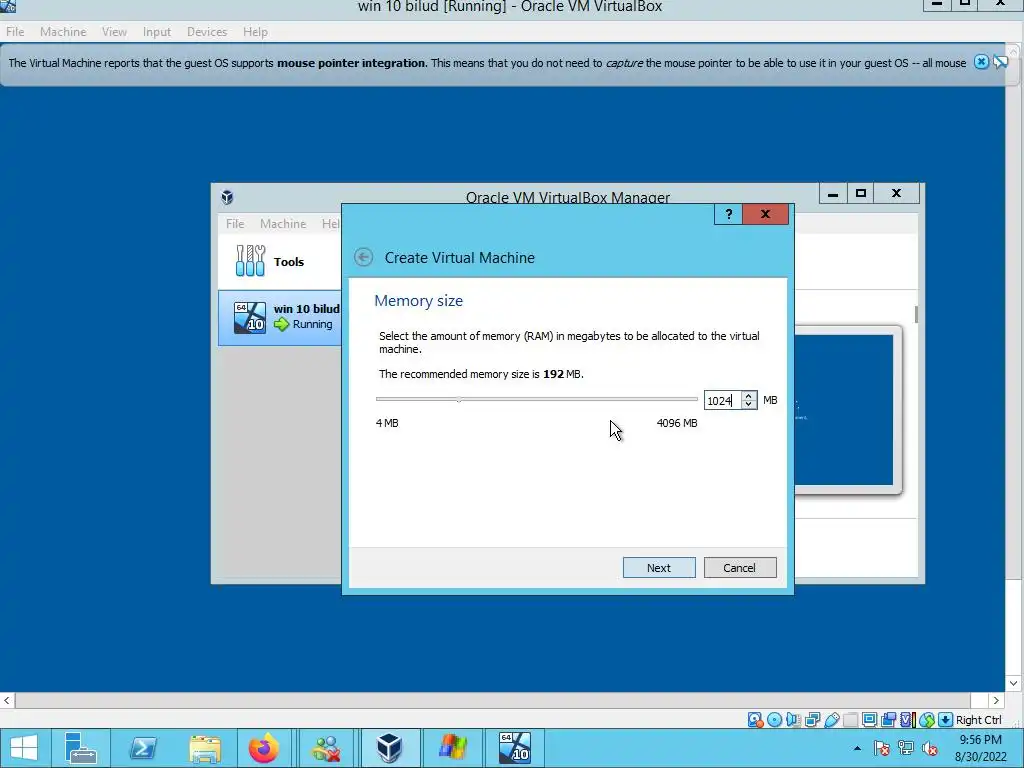
Task: Click the CPU virtualization status icon
Action: pyautogui.click(x=908, y=720)
